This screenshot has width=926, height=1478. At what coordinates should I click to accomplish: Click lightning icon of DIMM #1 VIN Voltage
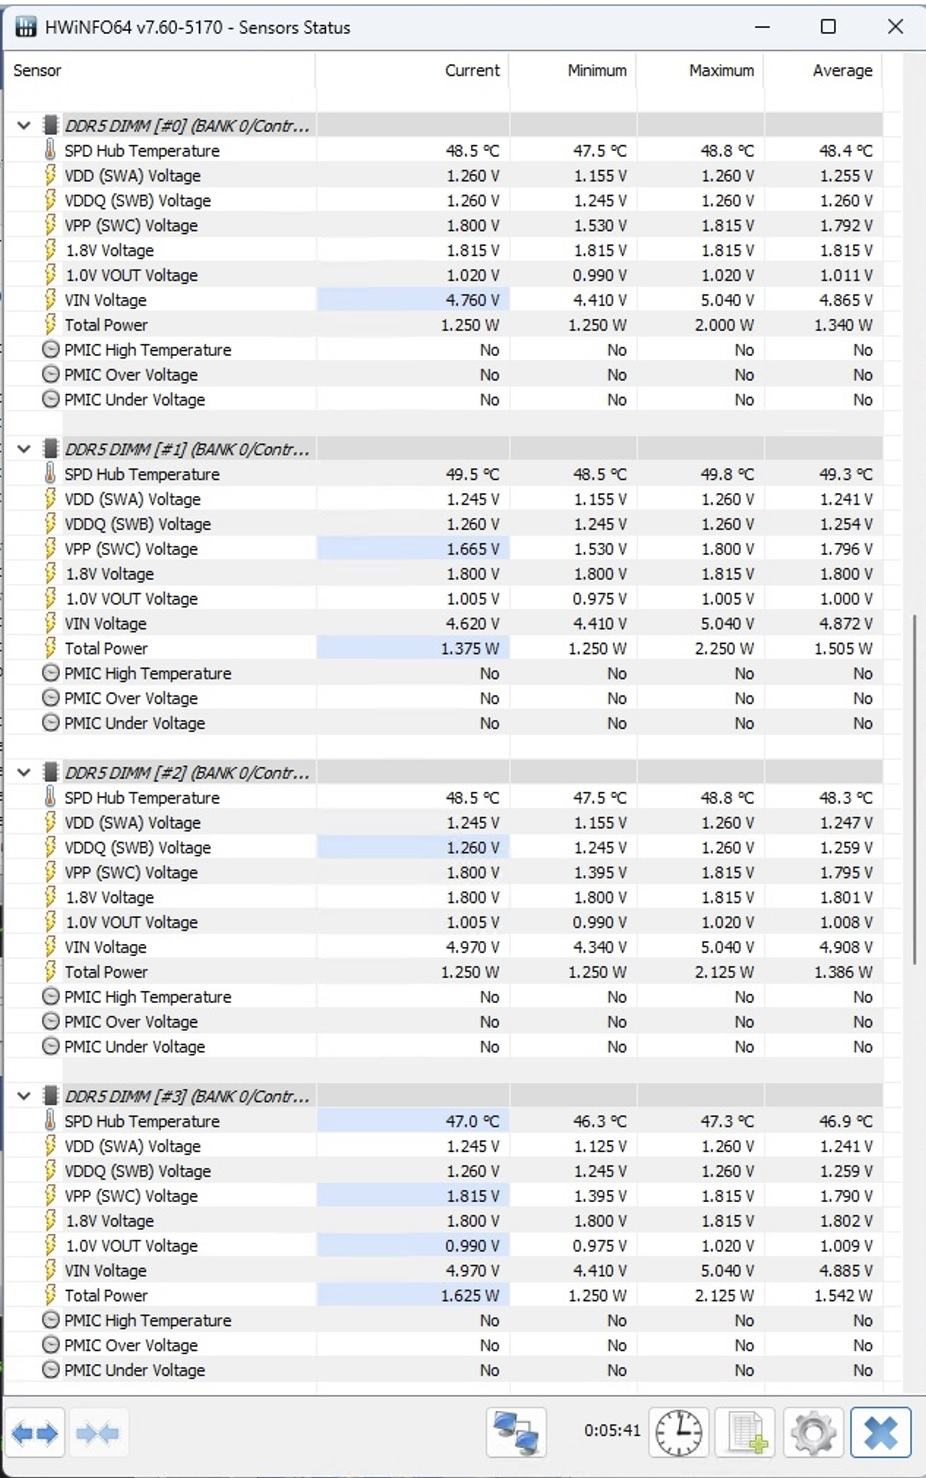point(50,623)
